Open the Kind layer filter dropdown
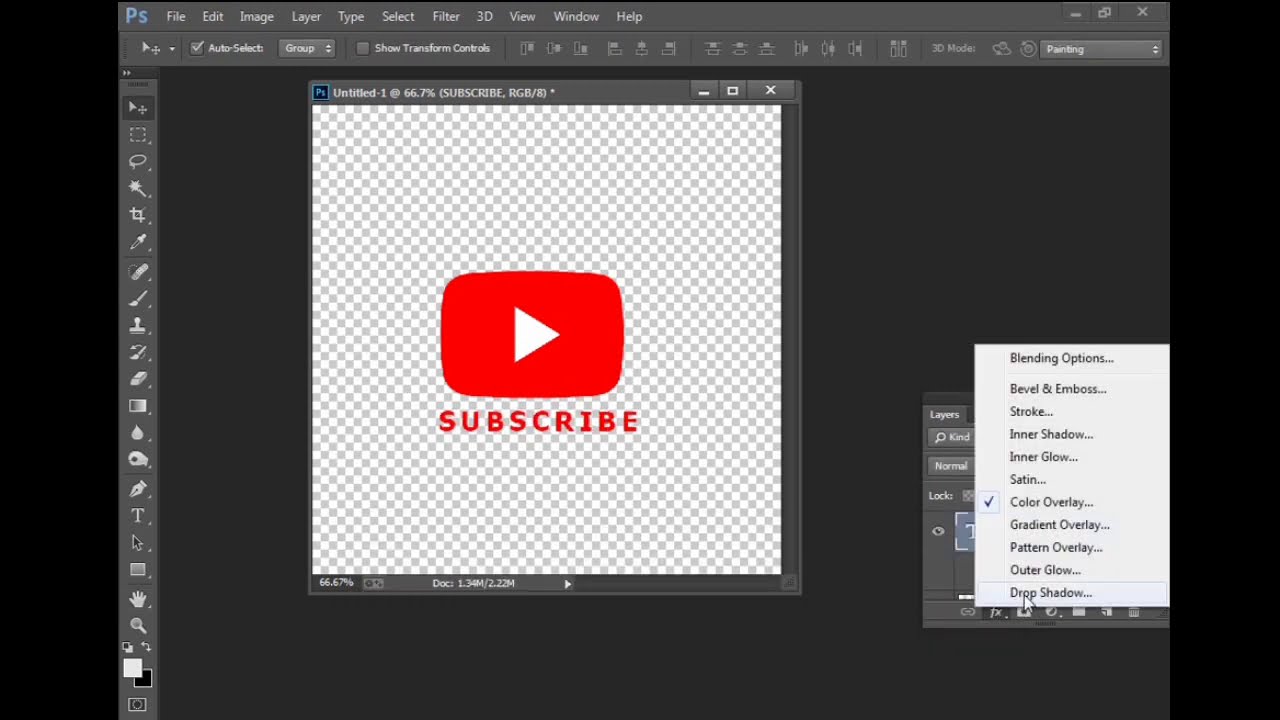The image size is (1280, 720). [x=952, y=437]
